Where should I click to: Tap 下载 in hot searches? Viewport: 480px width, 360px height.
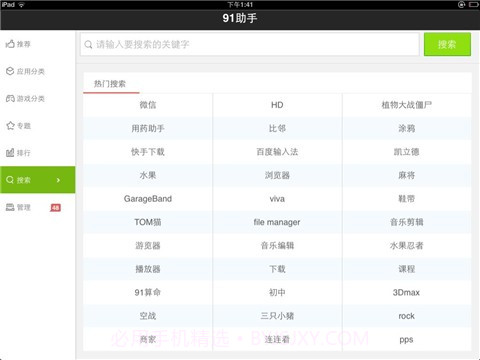(277, 269)
